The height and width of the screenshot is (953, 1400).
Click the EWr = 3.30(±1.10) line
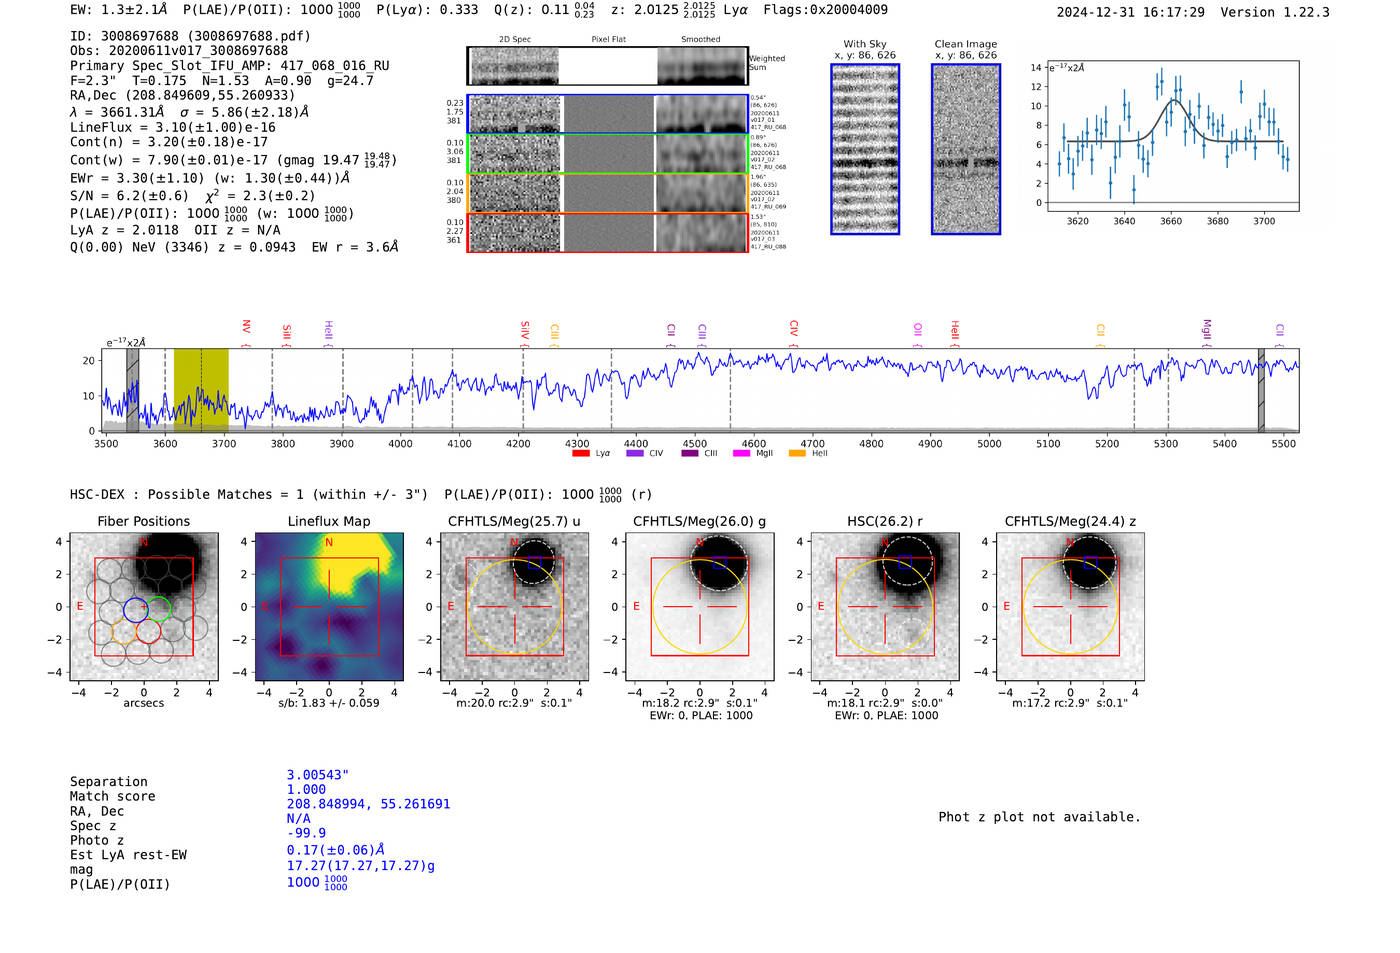[210, 178]
